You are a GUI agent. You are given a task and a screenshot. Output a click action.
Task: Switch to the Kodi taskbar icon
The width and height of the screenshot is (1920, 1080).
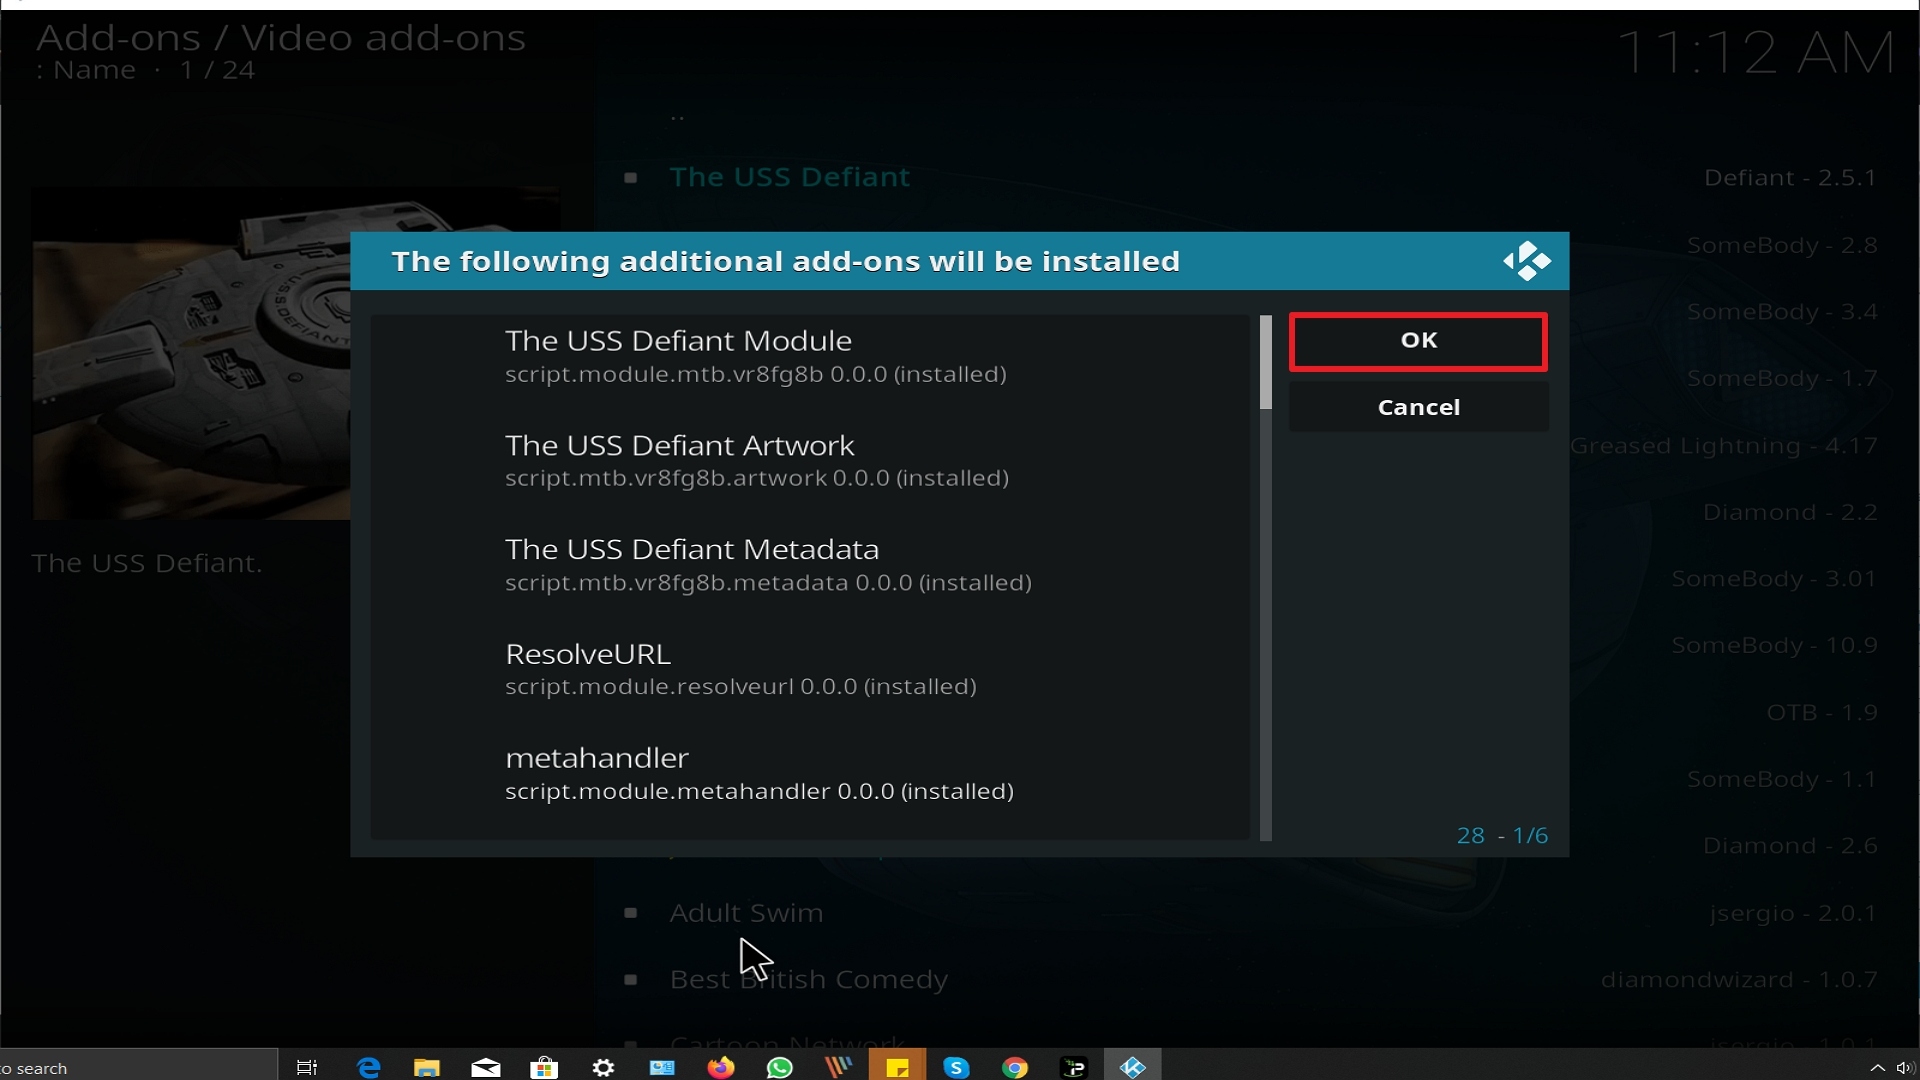tap(1133, 1067)
